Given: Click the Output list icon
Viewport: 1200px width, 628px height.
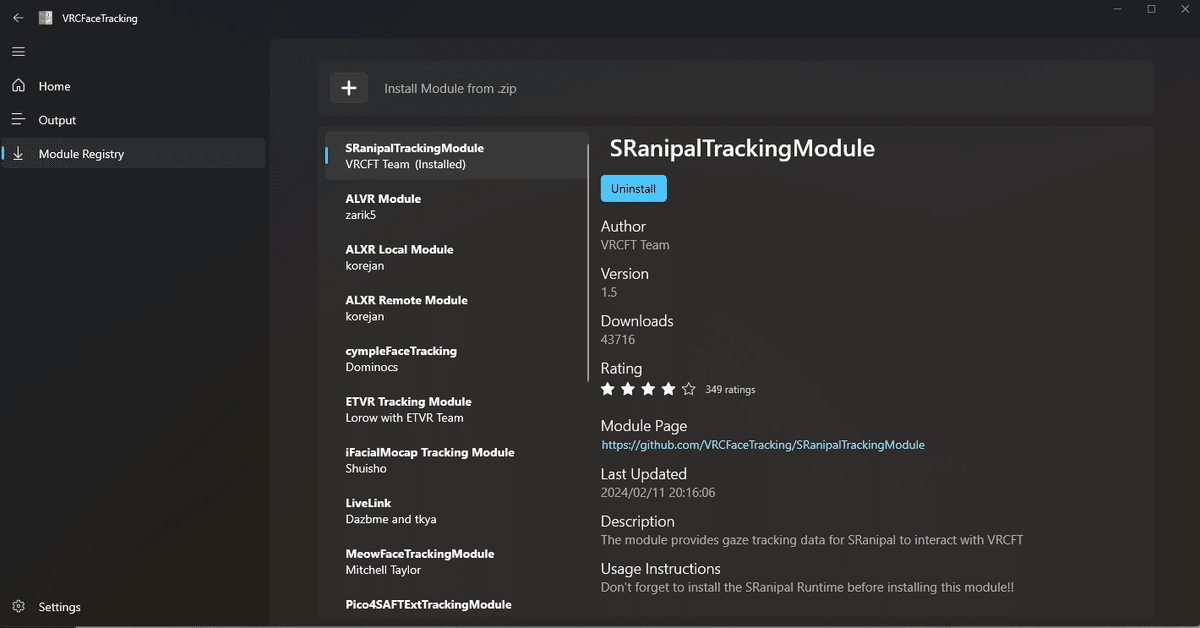Looking at the screenshot, I should (19, 120).
